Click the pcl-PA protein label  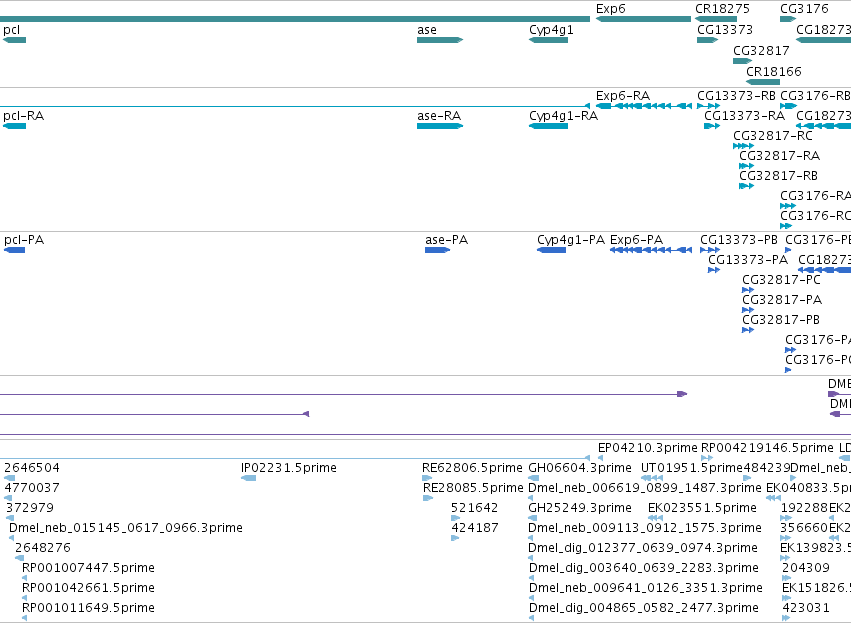[x=24, y=240]
